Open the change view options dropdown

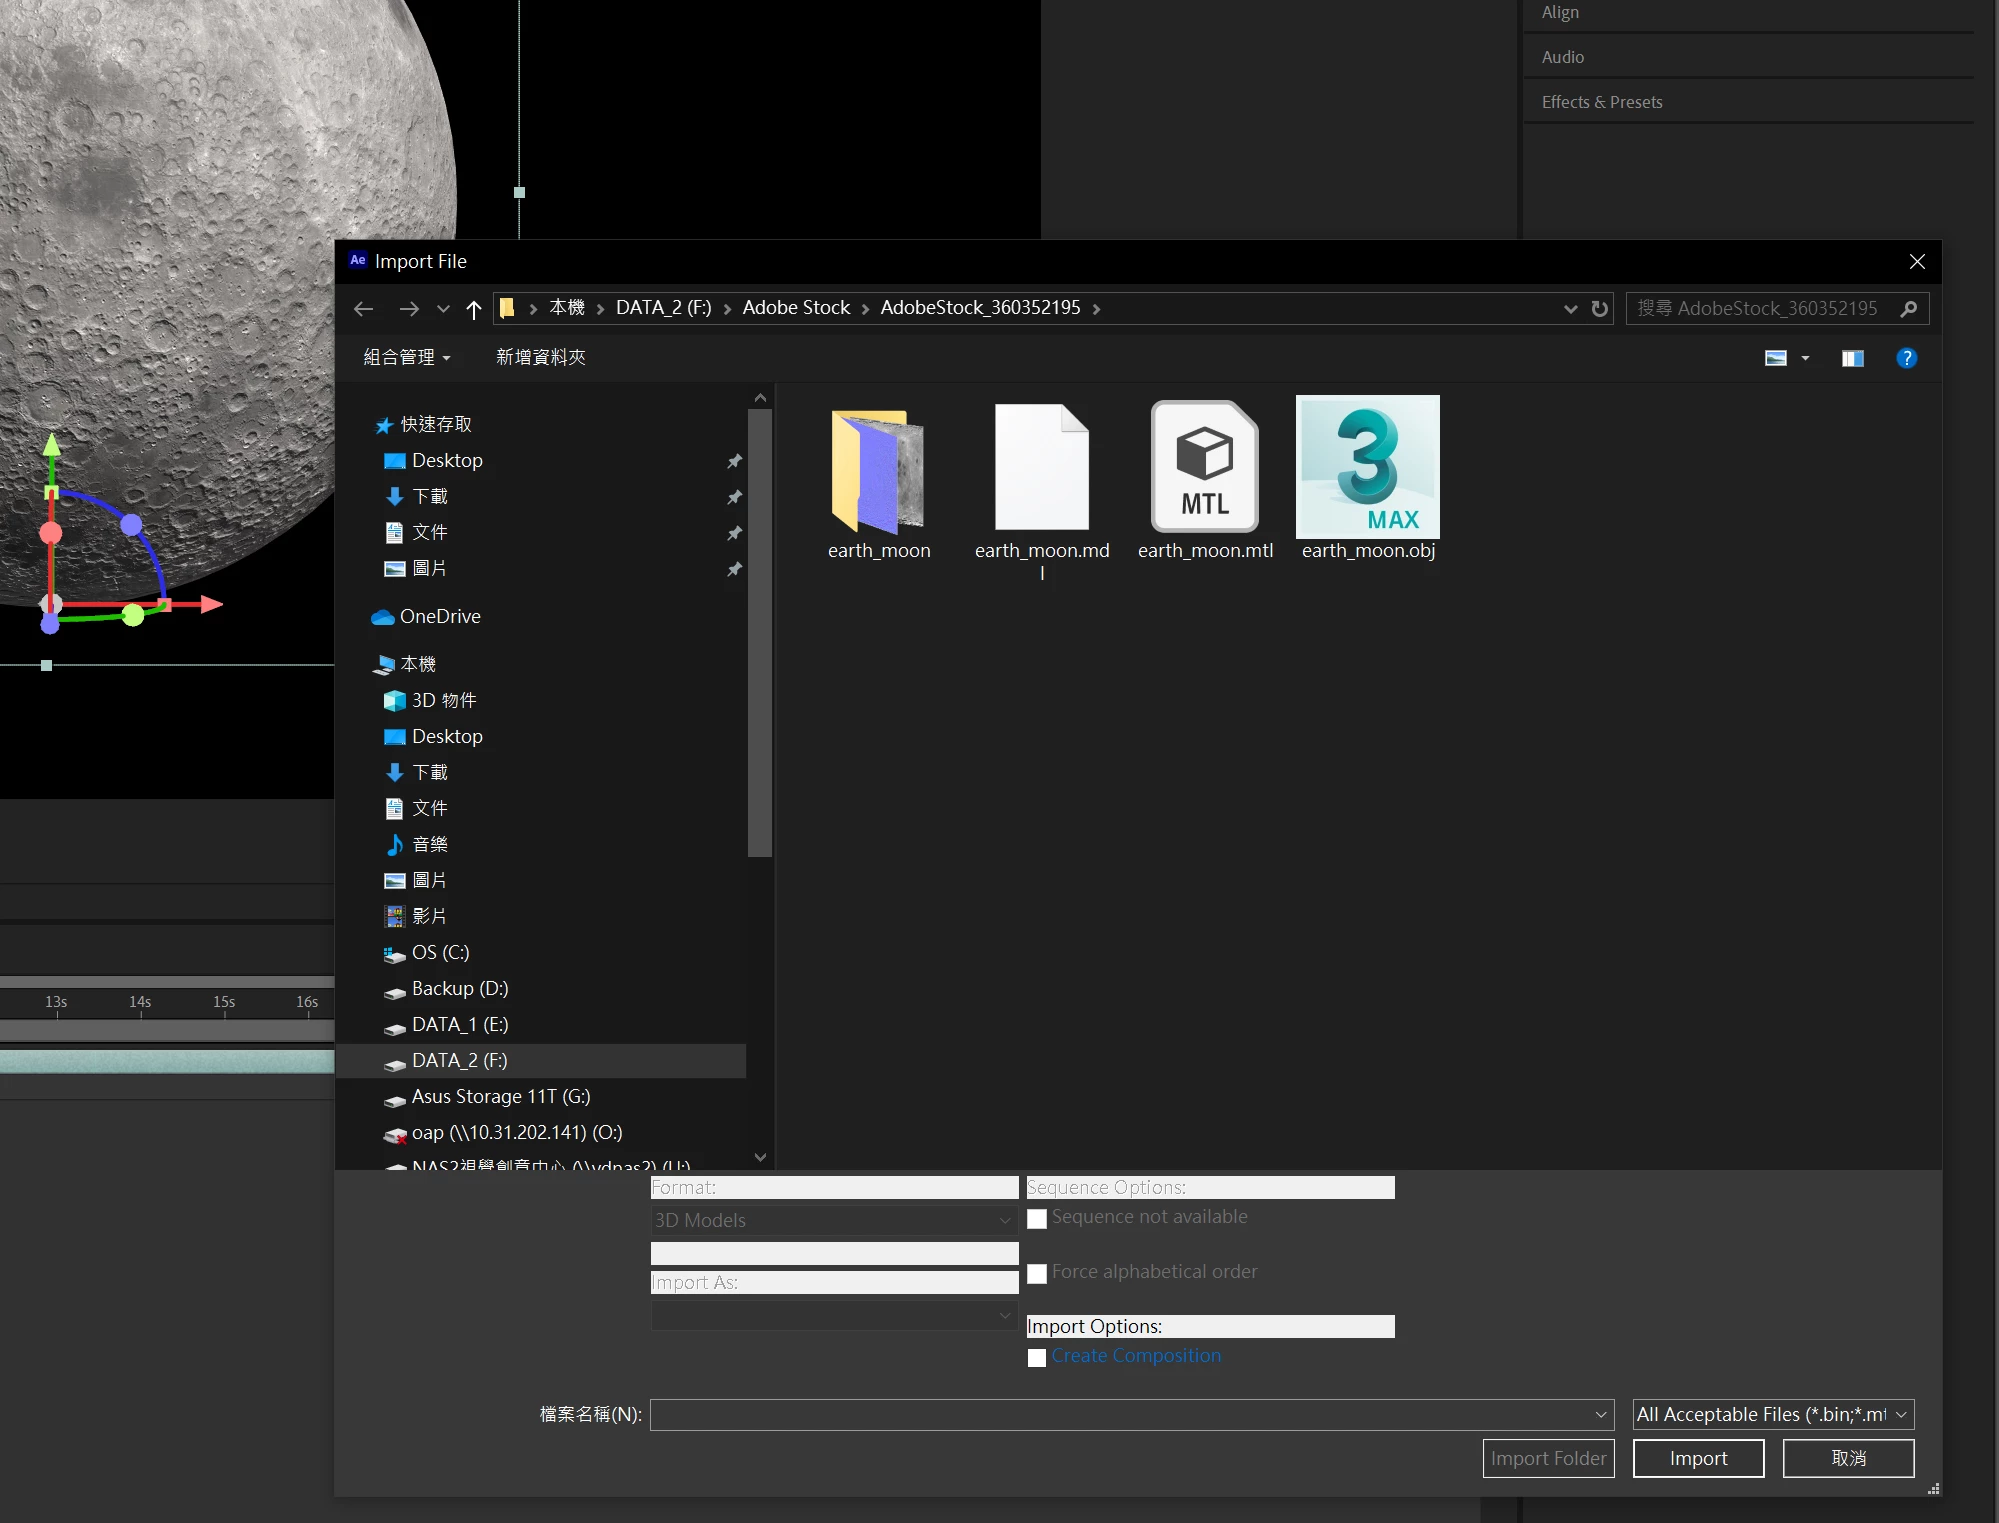(1805, 358)
